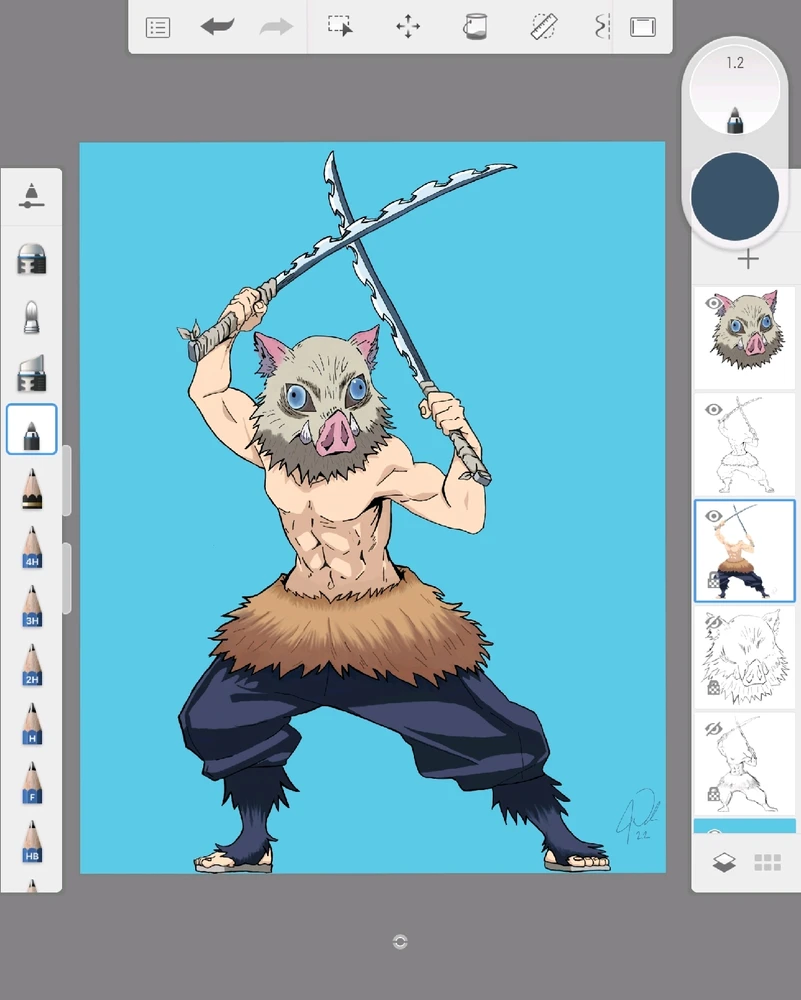Add a new layer with plus
Viewport: 801px width, 1000px height.
[747, 259]
